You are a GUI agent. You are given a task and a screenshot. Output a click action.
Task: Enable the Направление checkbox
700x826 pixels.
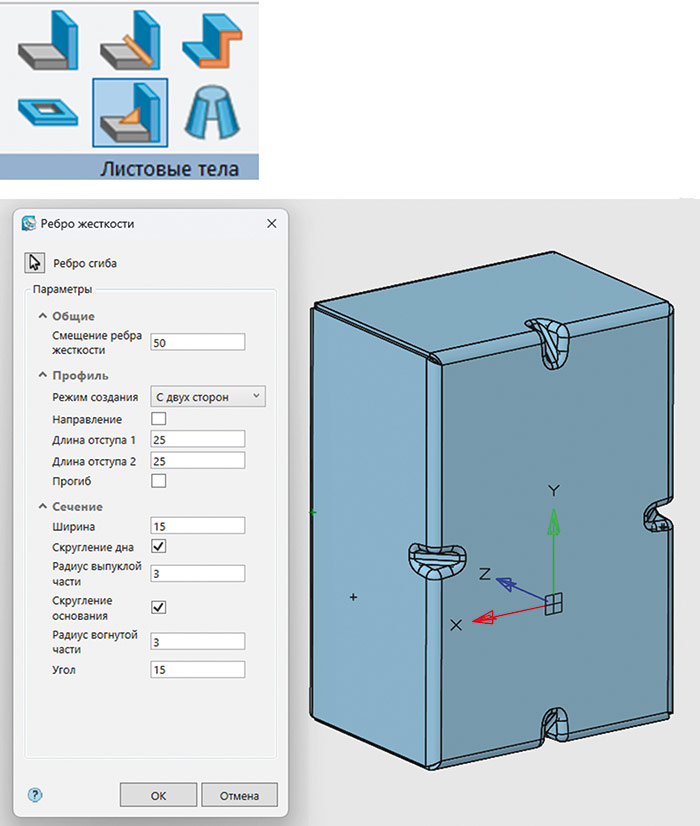click(158, 419)
